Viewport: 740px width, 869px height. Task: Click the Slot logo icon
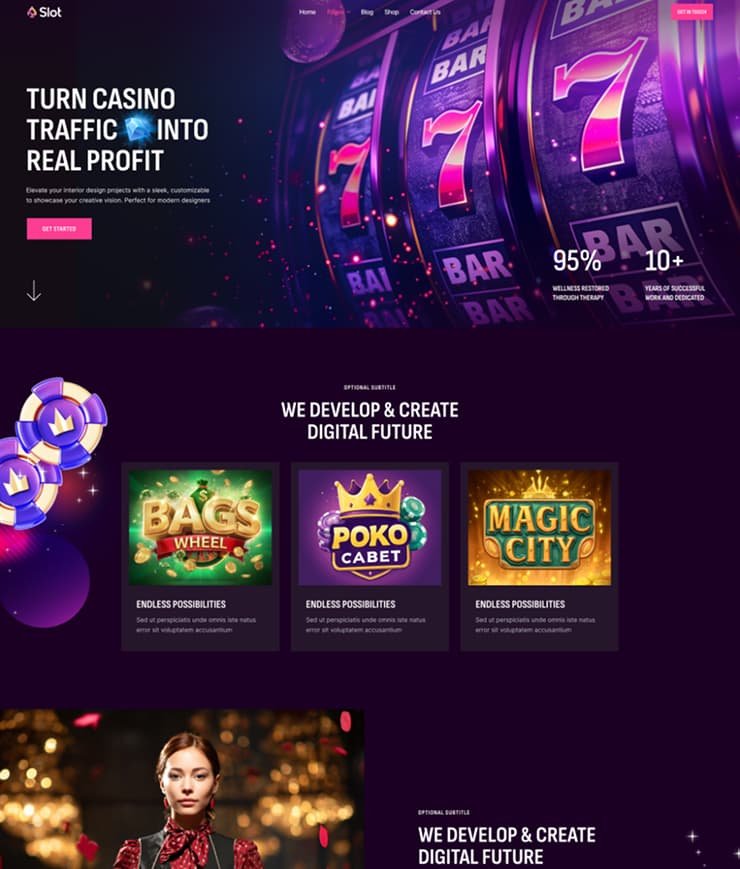point(32,12)
